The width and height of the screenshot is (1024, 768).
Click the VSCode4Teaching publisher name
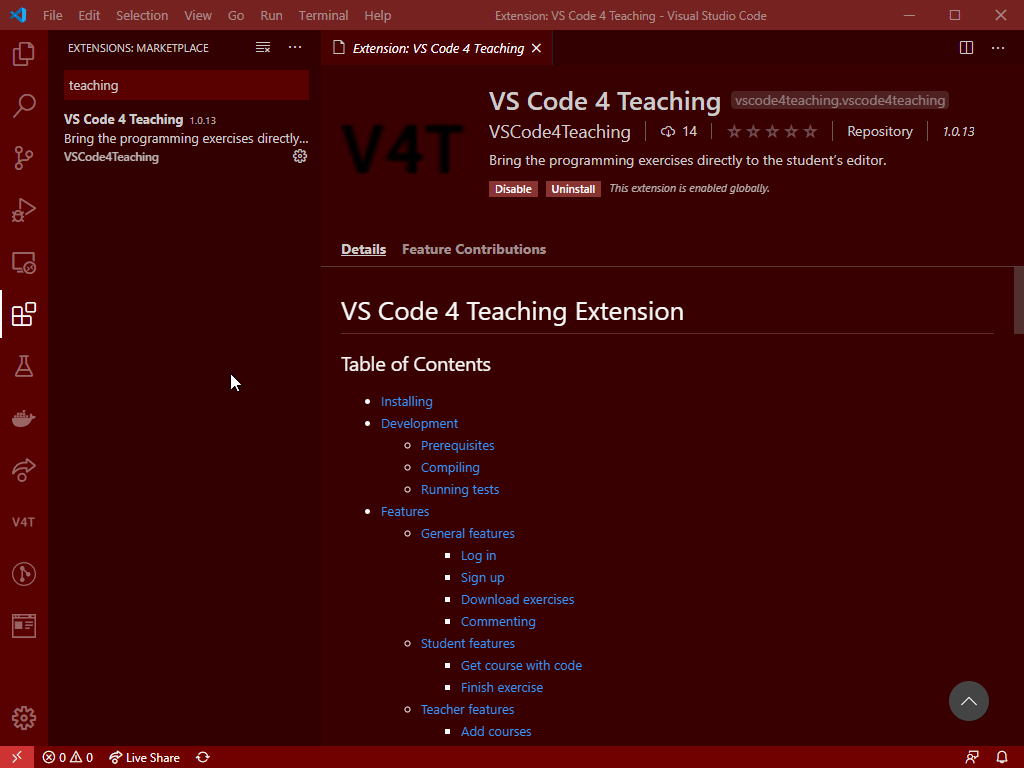click(x=560, y=131)
